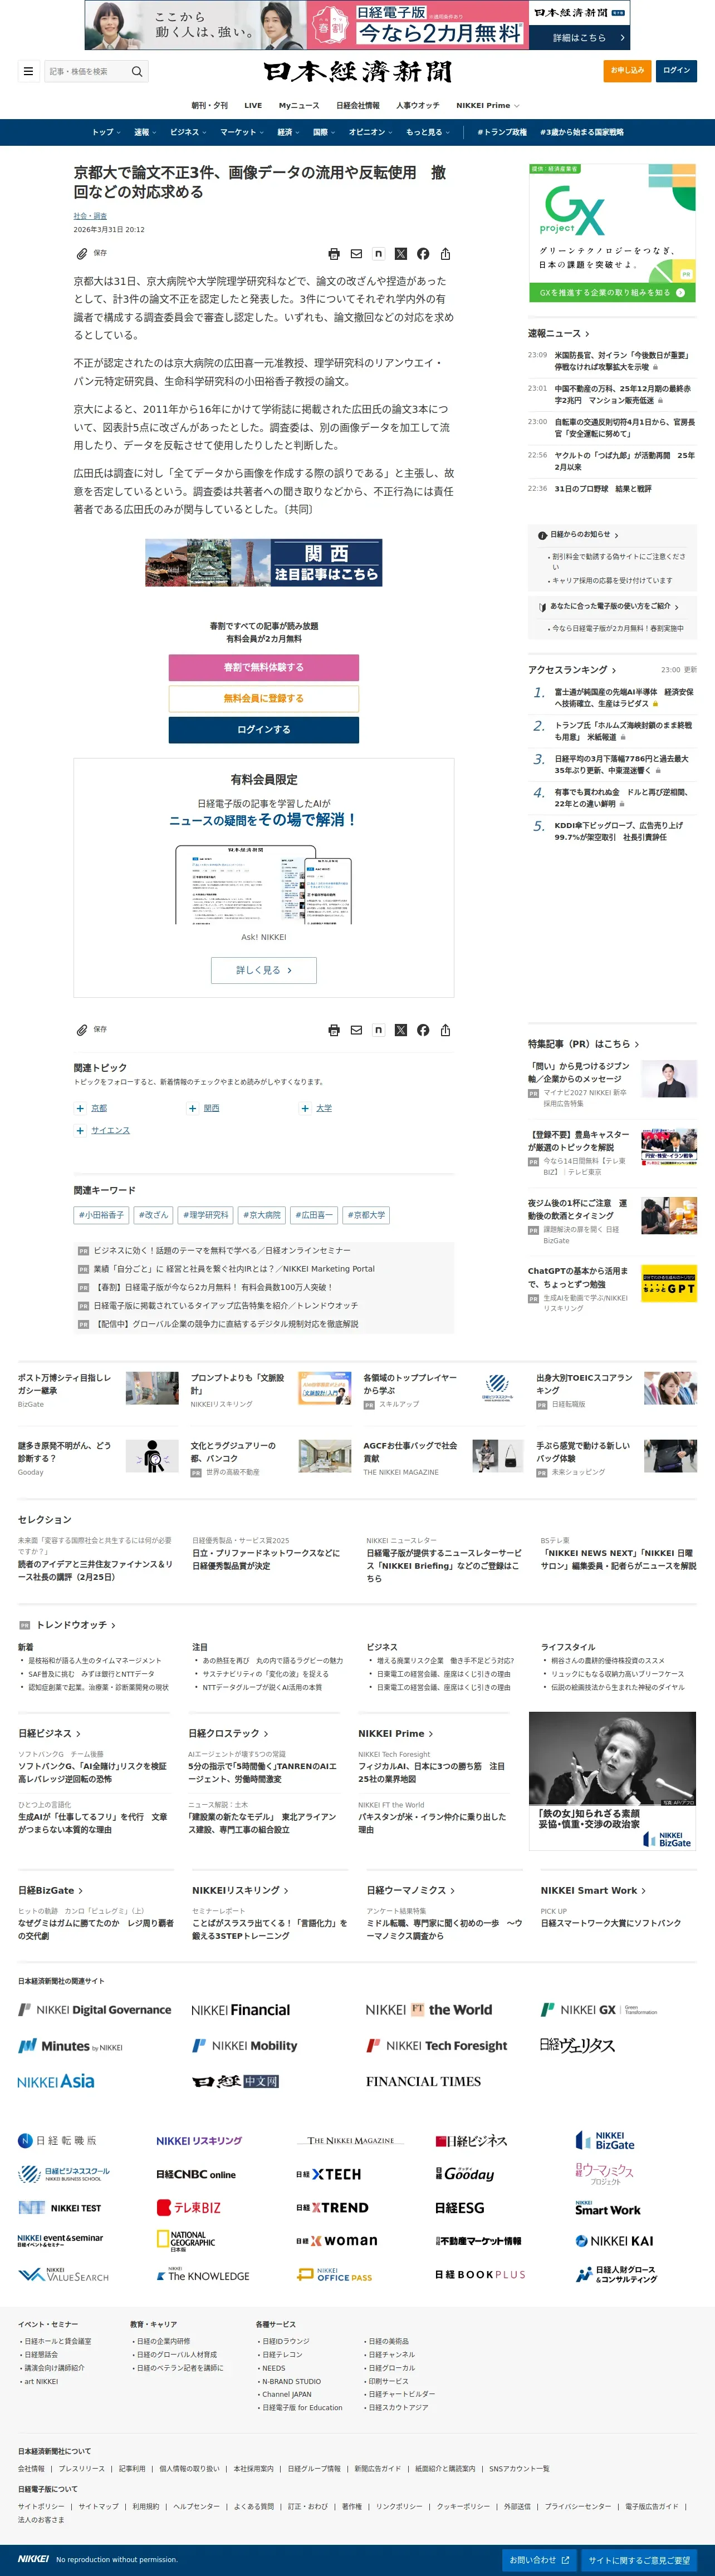Click the 記事・株価を検索 search field
This screenshot has width=715, height=2576.
pos(86,71)
